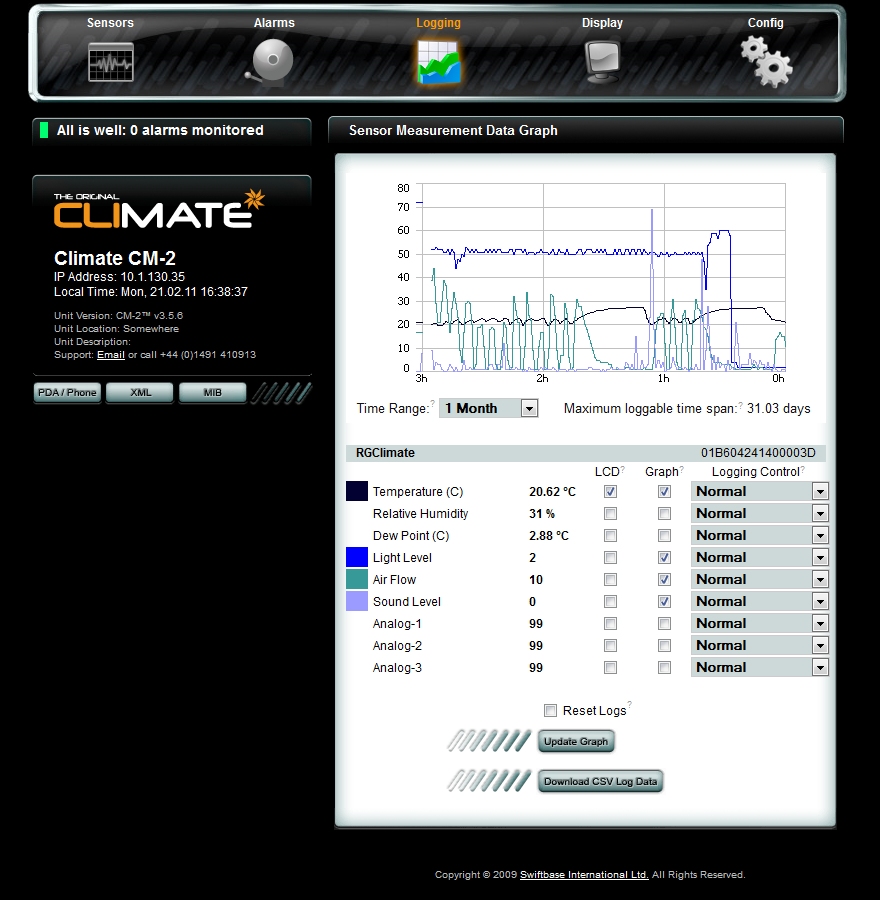Click Download CSV Log Data button

600,781
